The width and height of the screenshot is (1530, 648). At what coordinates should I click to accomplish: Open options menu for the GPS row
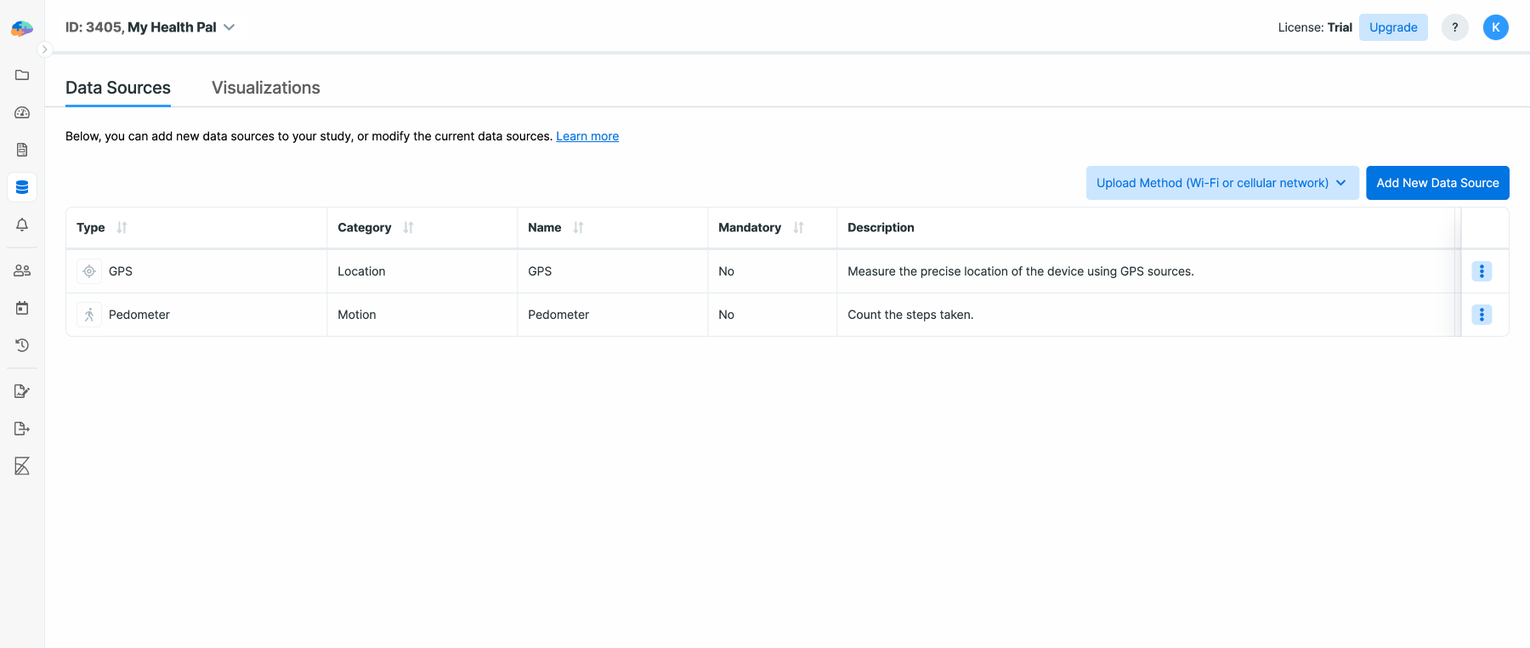coord(1481,270)
